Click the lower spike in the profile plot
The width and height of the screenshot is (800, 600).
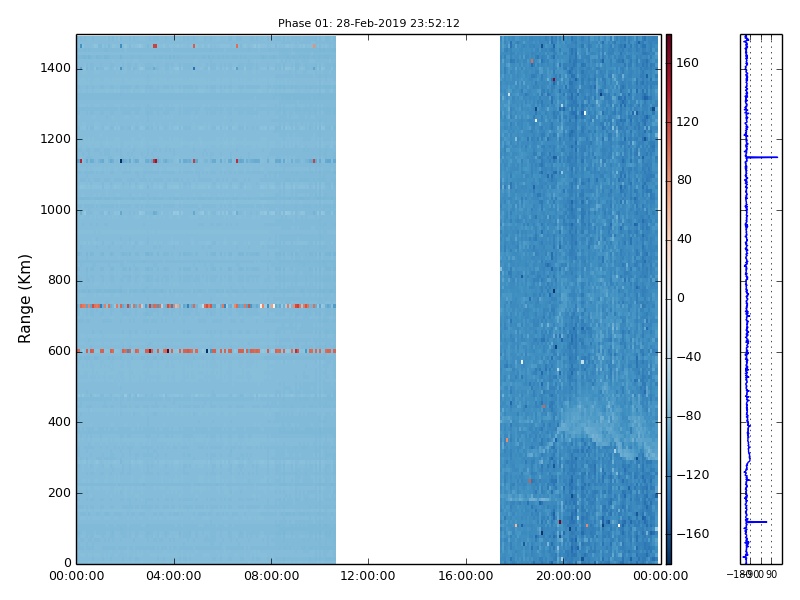757,522
